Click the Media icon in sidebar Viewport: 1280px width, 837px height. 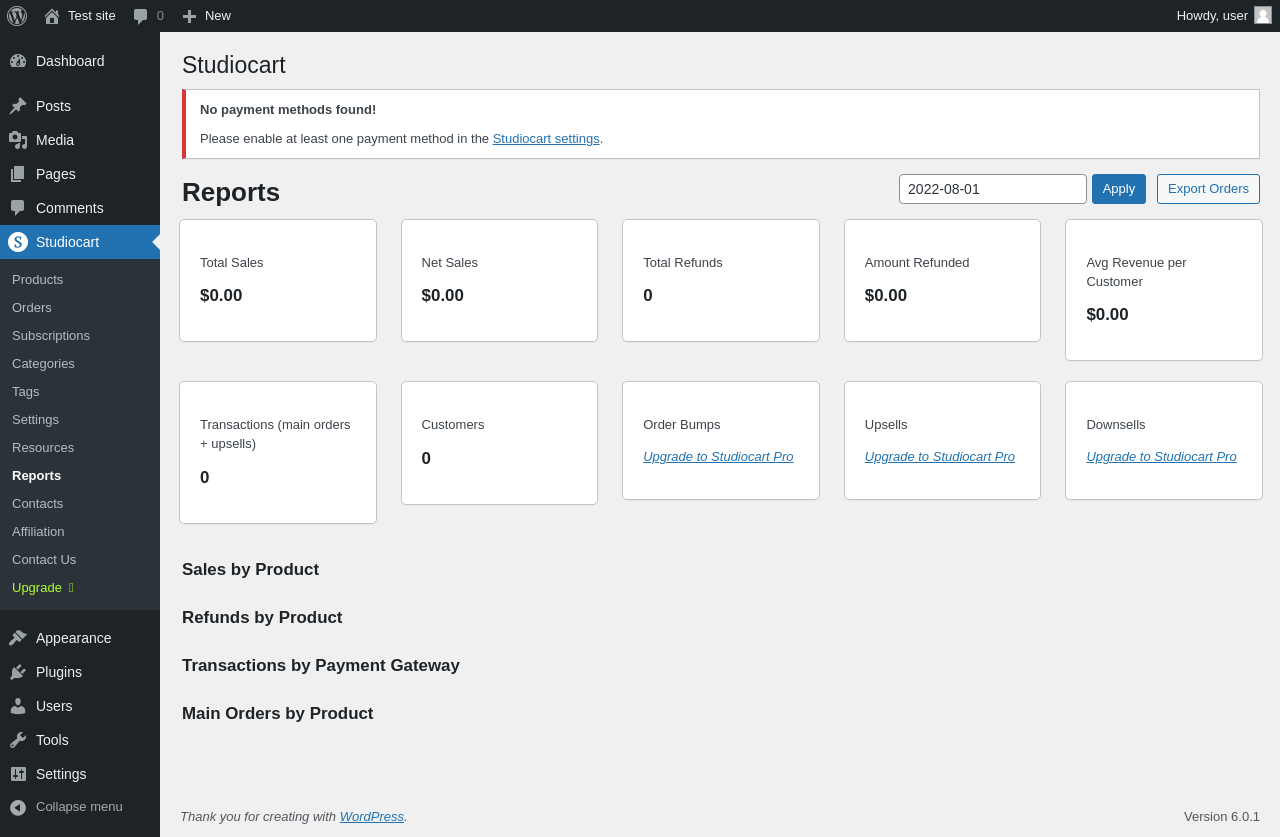click(x=18, y=140)
